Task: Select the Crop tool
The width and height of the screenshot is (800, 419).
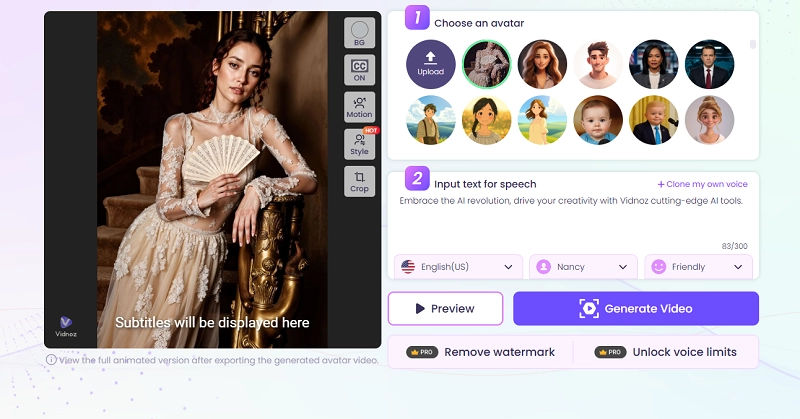Action: point(359,180)
